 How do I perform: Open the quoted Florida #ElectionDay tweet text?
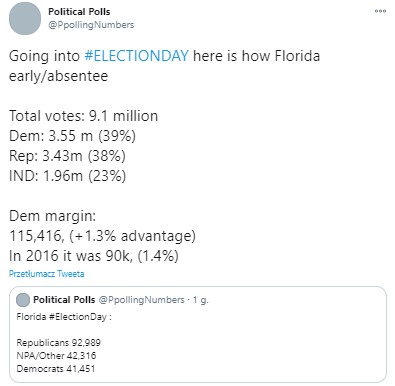64,317
